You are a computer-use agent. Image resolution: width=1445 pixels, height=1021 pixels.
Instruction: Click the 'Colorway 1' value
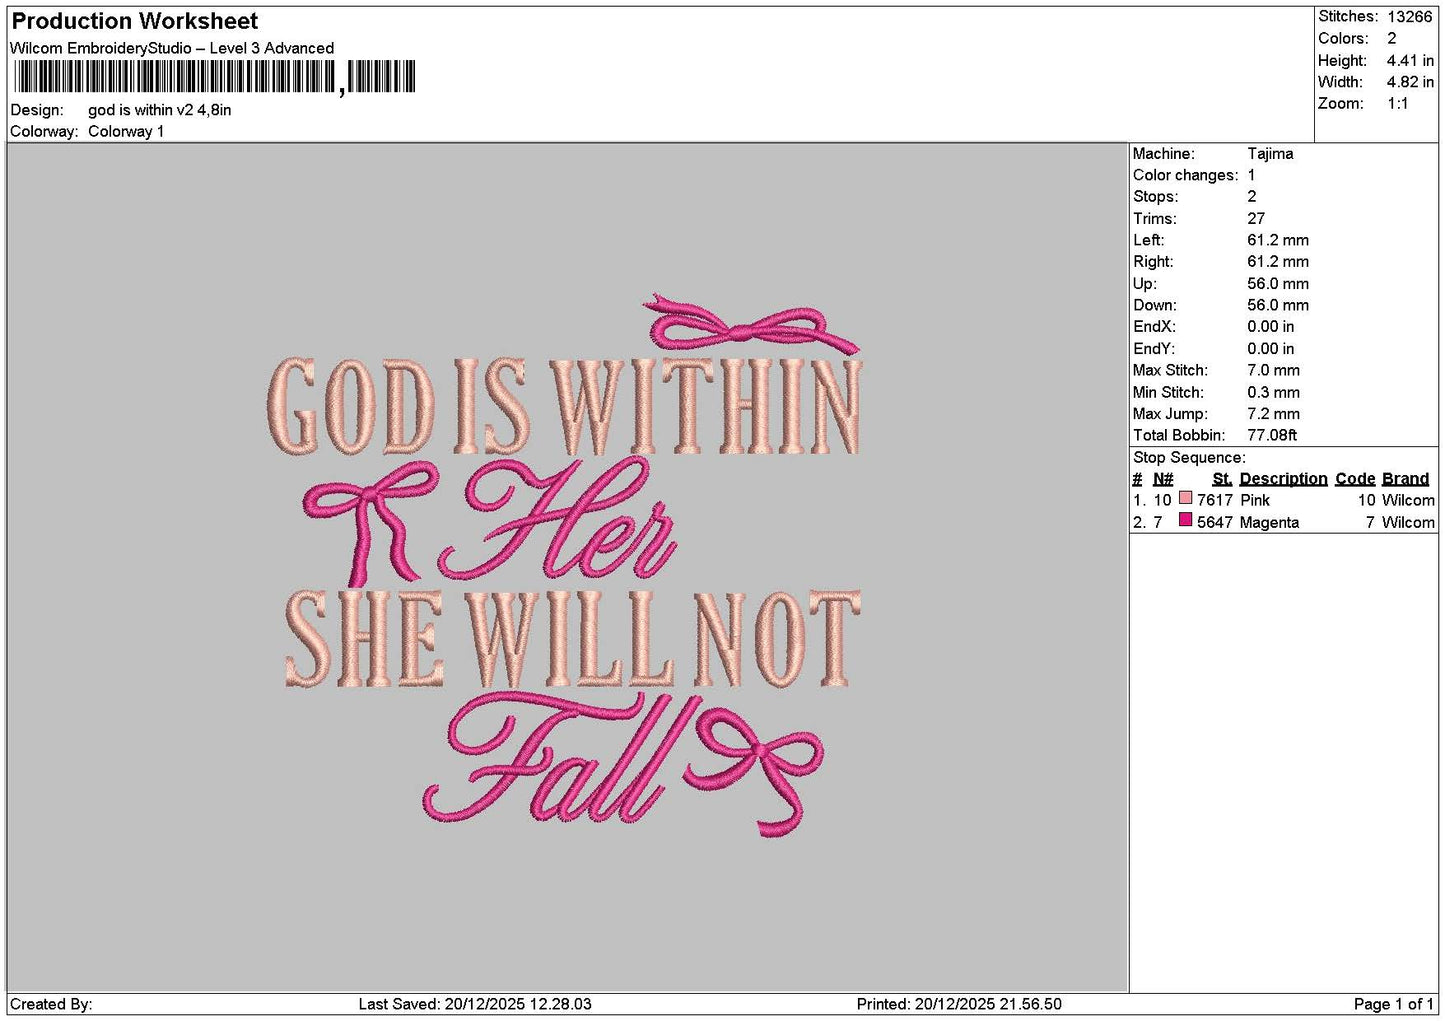coord(126,131)
